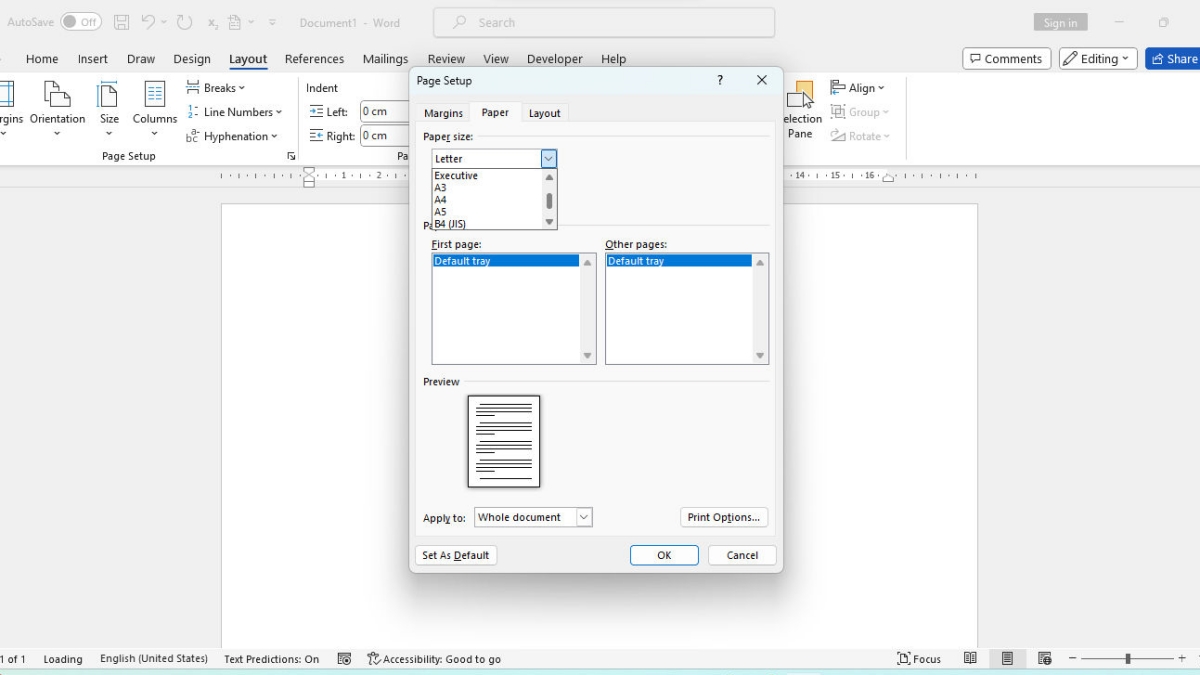1200x675 pixels.
Task: Open the Columns layout icon
Action: [155, 96]
